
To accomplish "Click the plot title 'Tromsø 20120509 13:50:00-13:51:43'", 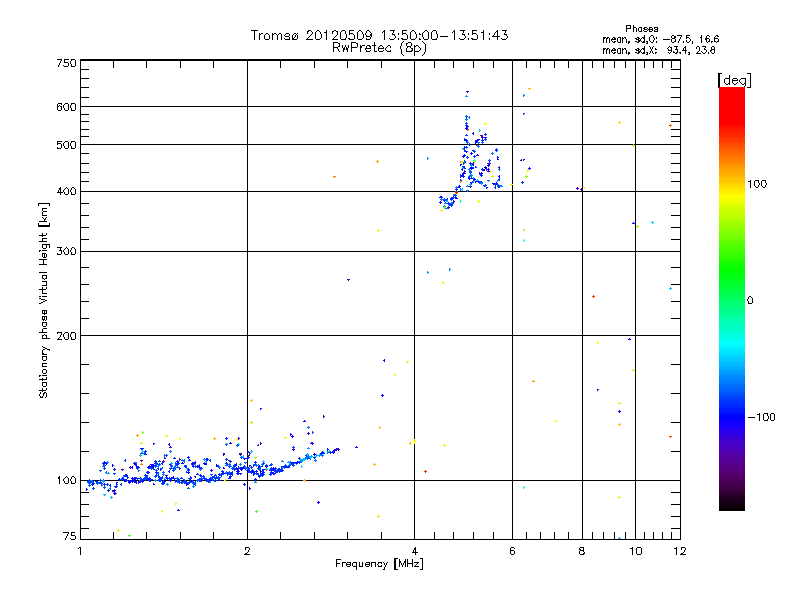I will click(379, 35).
